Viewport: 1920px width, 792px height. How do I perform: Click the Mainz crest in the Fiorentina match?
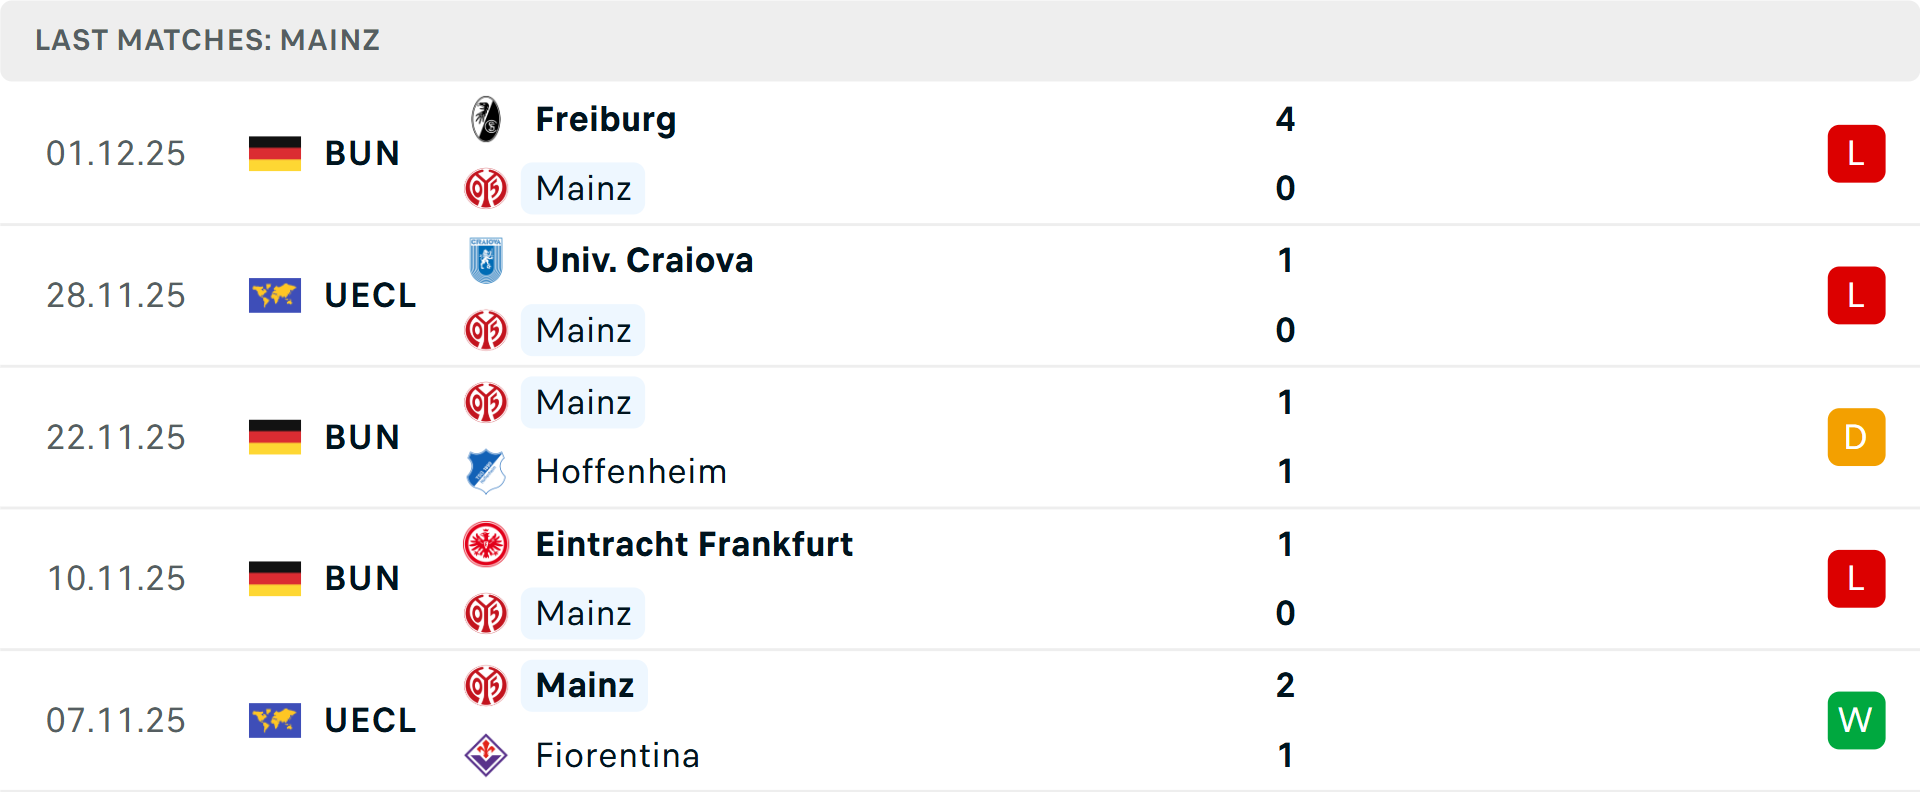(x=487, y=686)
